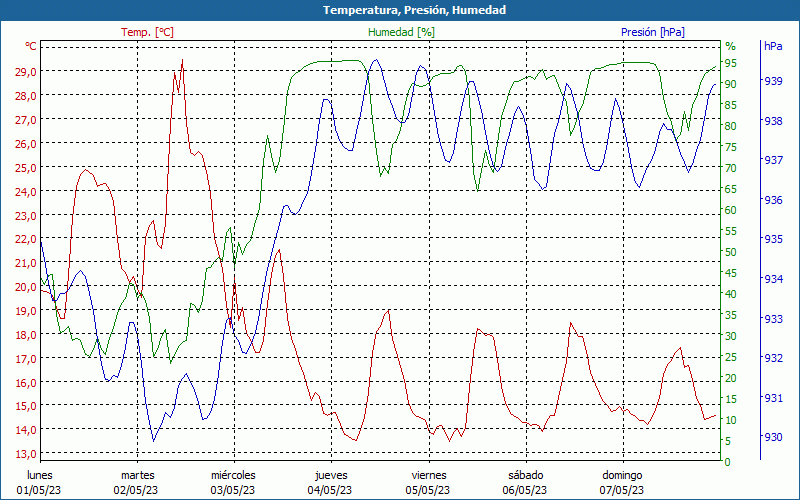Click the 934 tick on the pressure axis
This screenshot has height=500, width=800.
click(773, 279)
